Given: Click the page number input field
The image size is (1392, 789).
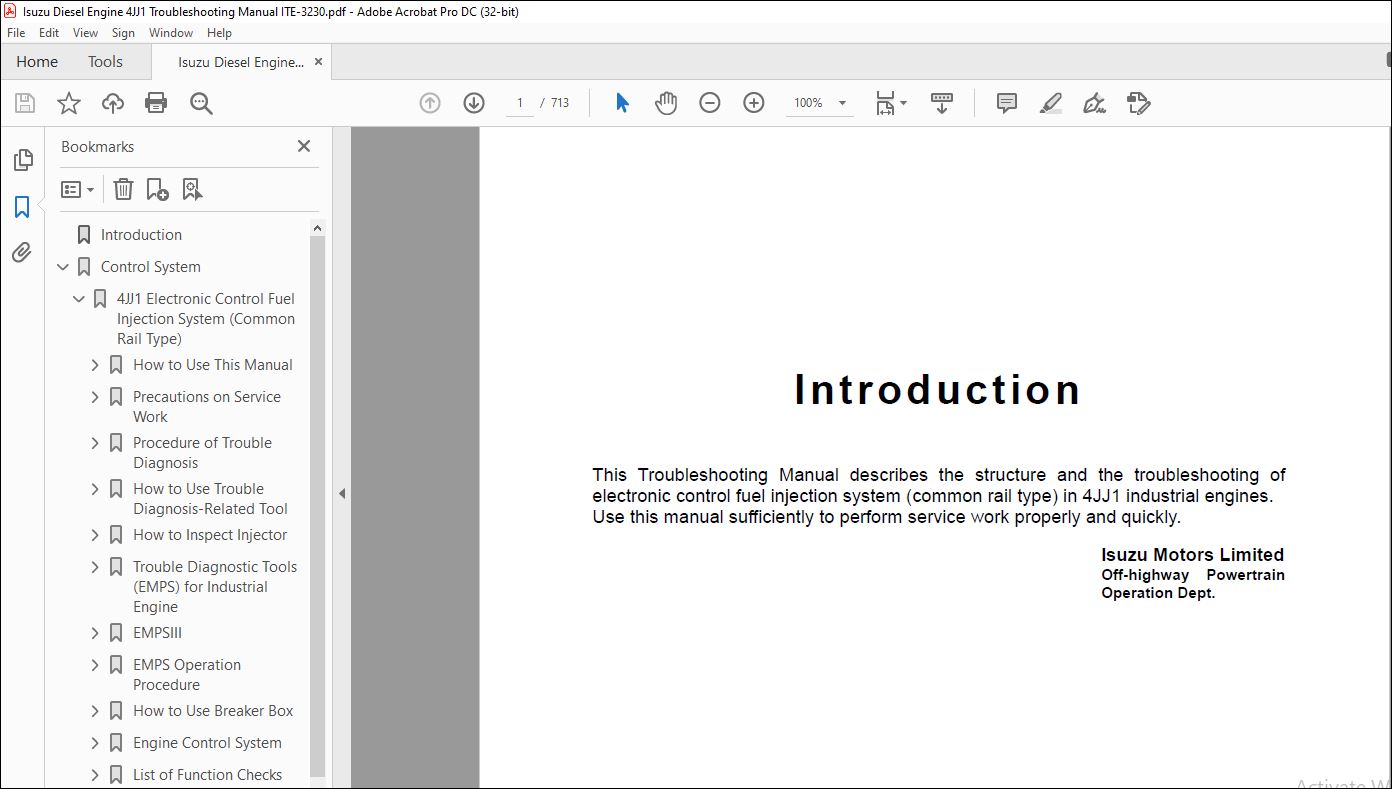Looking at the screenshot, I should [520, 103].
